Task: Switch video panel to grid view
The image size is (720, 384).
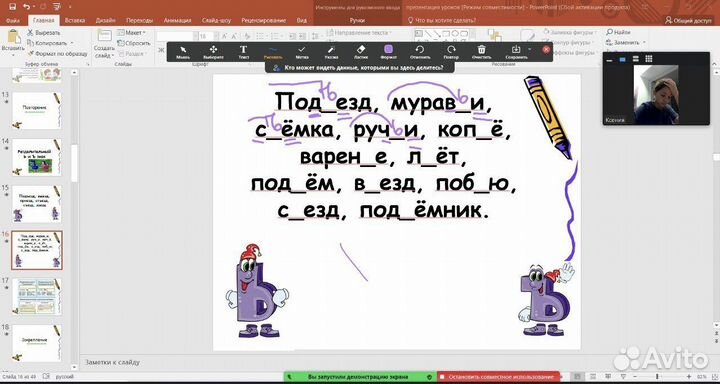Action: click(x=648, y=59)
